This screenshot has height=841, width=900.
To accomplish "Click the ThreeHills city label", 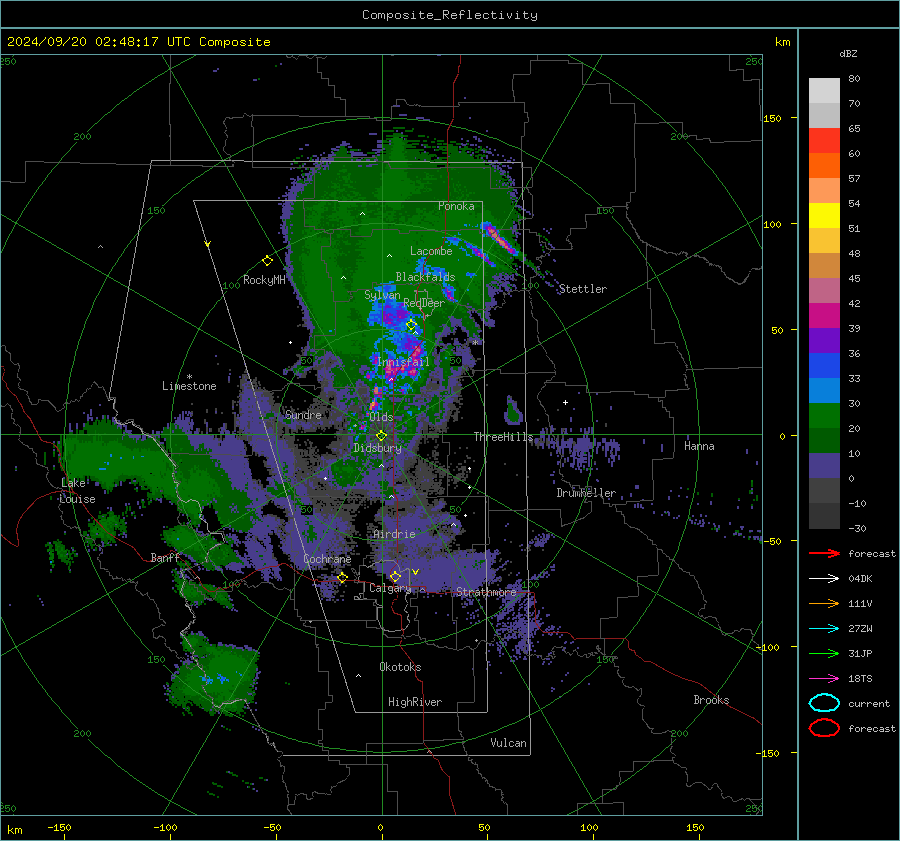I will pyautogui.click(x=503, y=437).
